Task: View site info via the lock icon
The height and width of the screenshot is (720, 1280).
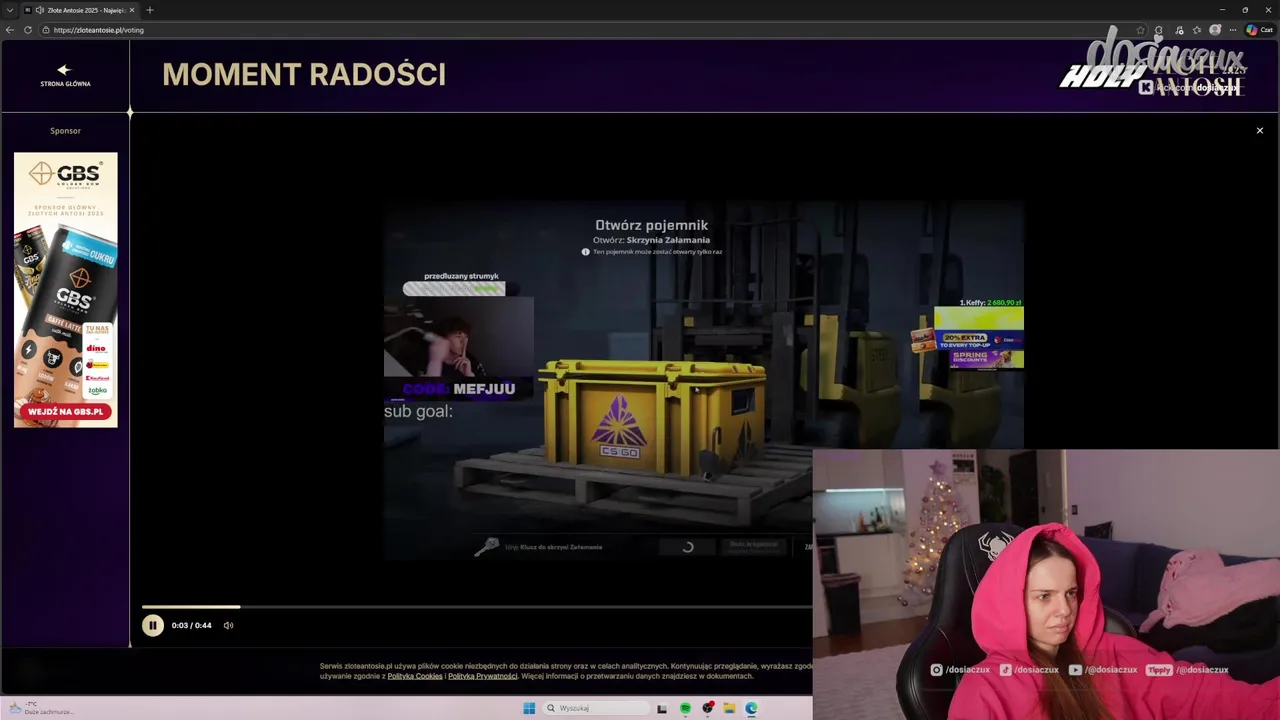Action: coord(45,30)
